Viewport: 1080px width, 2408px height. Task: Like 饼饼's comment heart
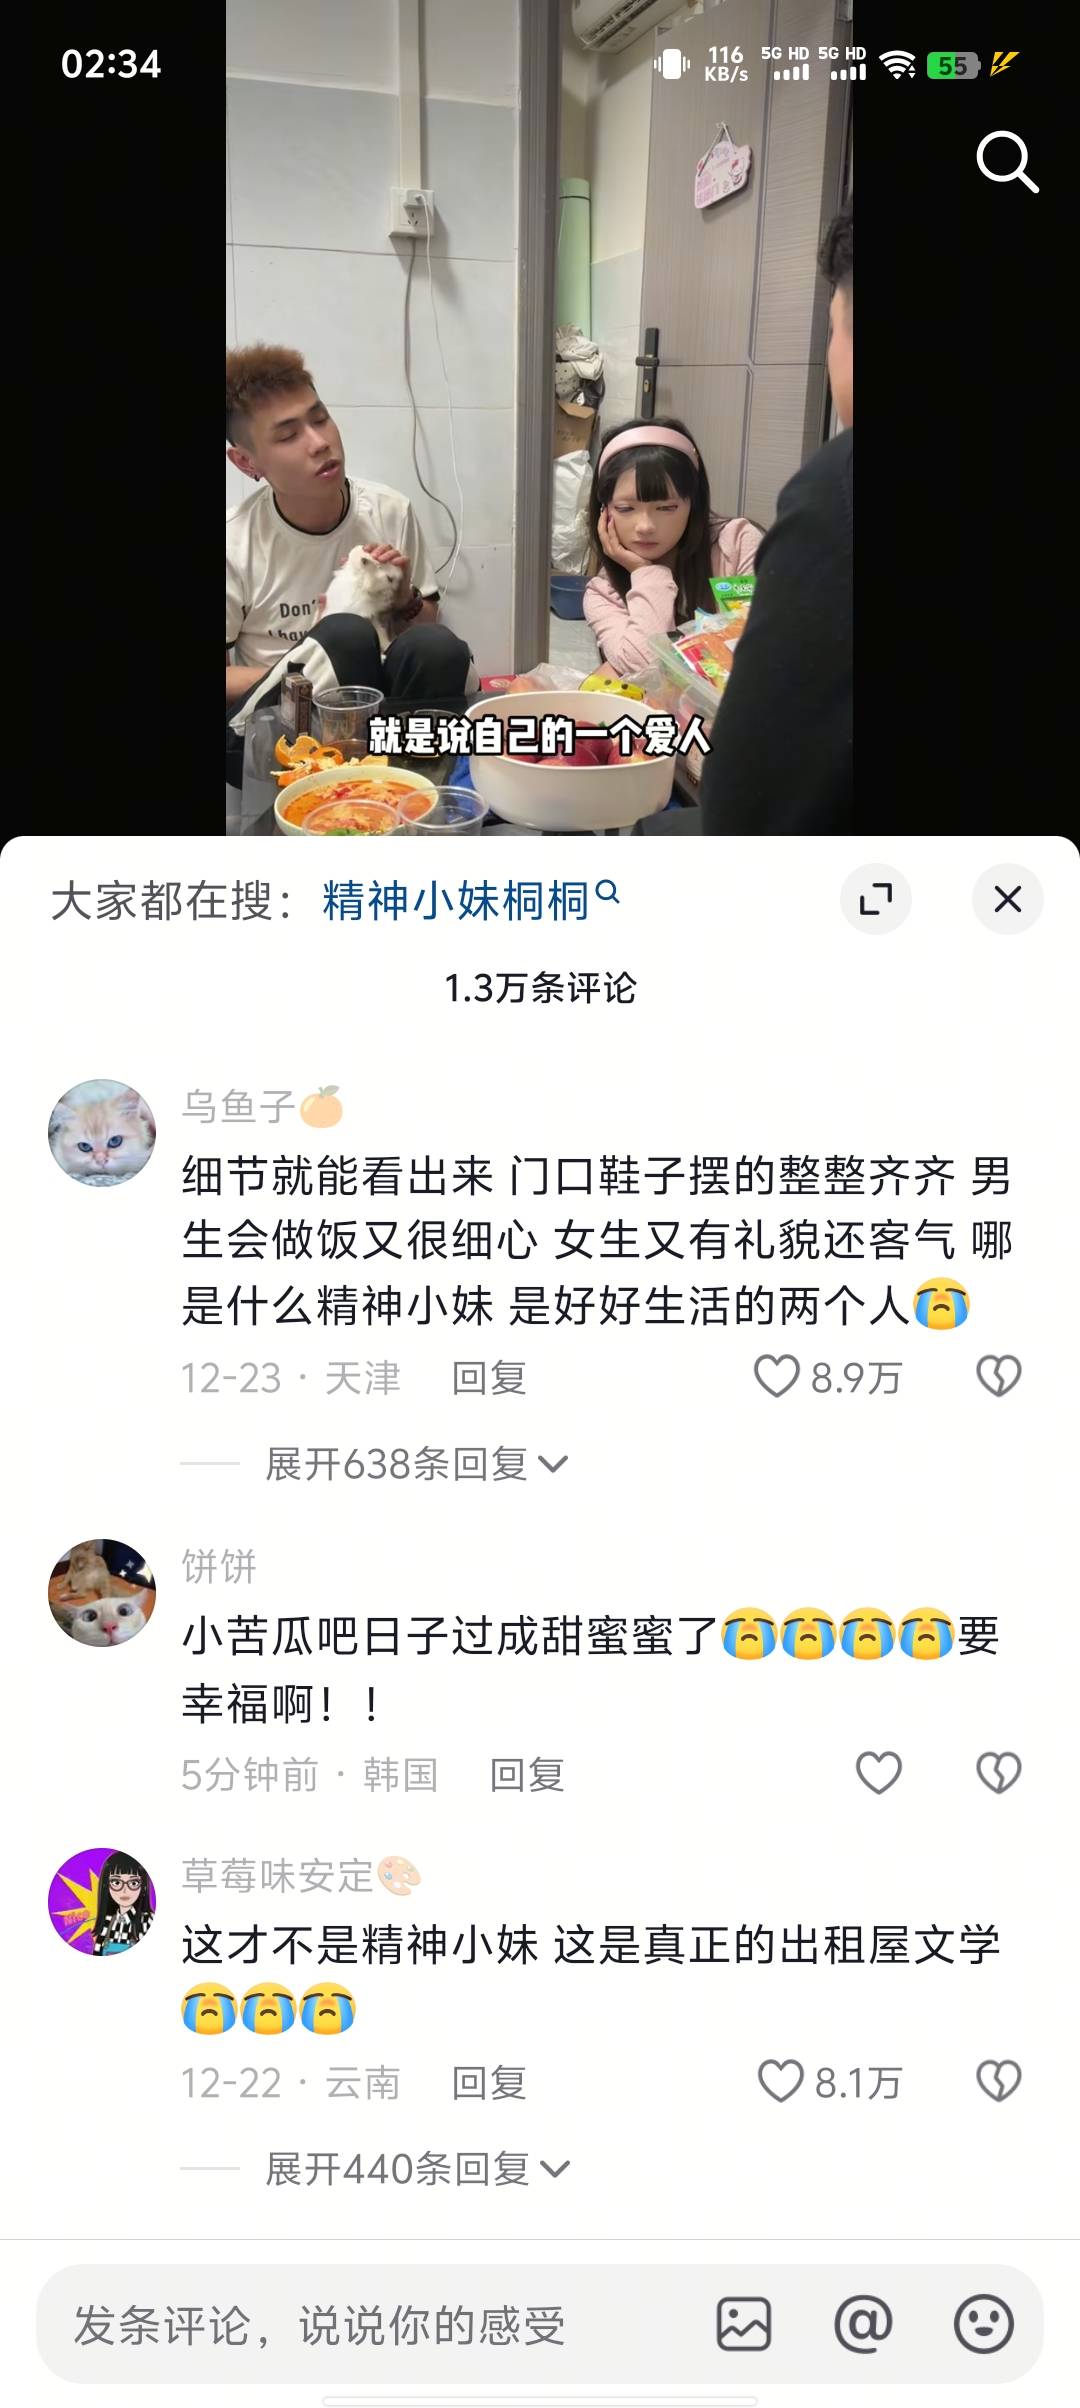pos(879,1774)
